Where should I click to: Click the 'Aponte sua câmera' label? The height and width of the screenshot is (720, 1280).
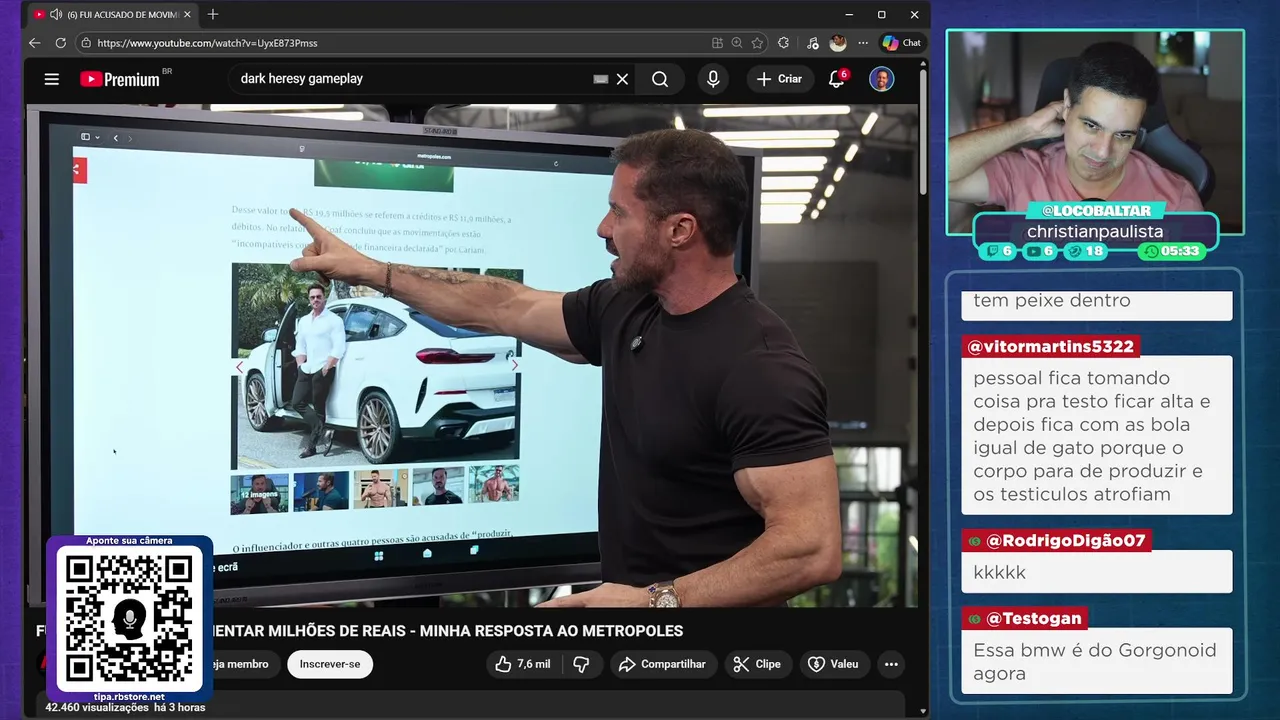(x=129, y=540)
